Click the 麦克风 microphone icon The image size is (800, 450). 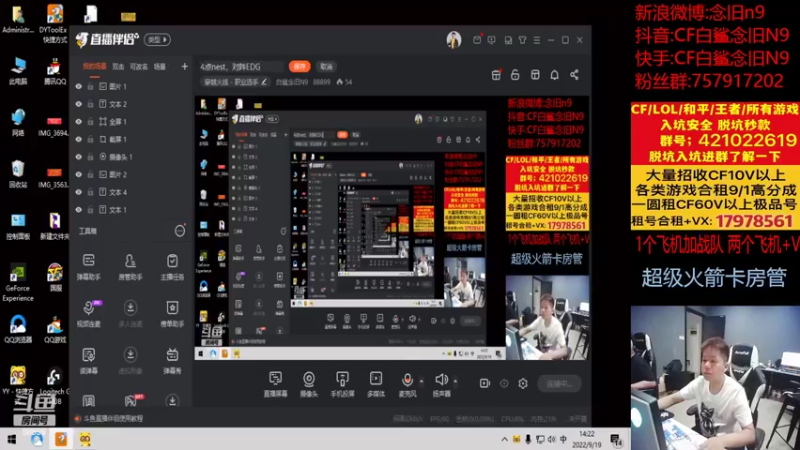point(407,380)
